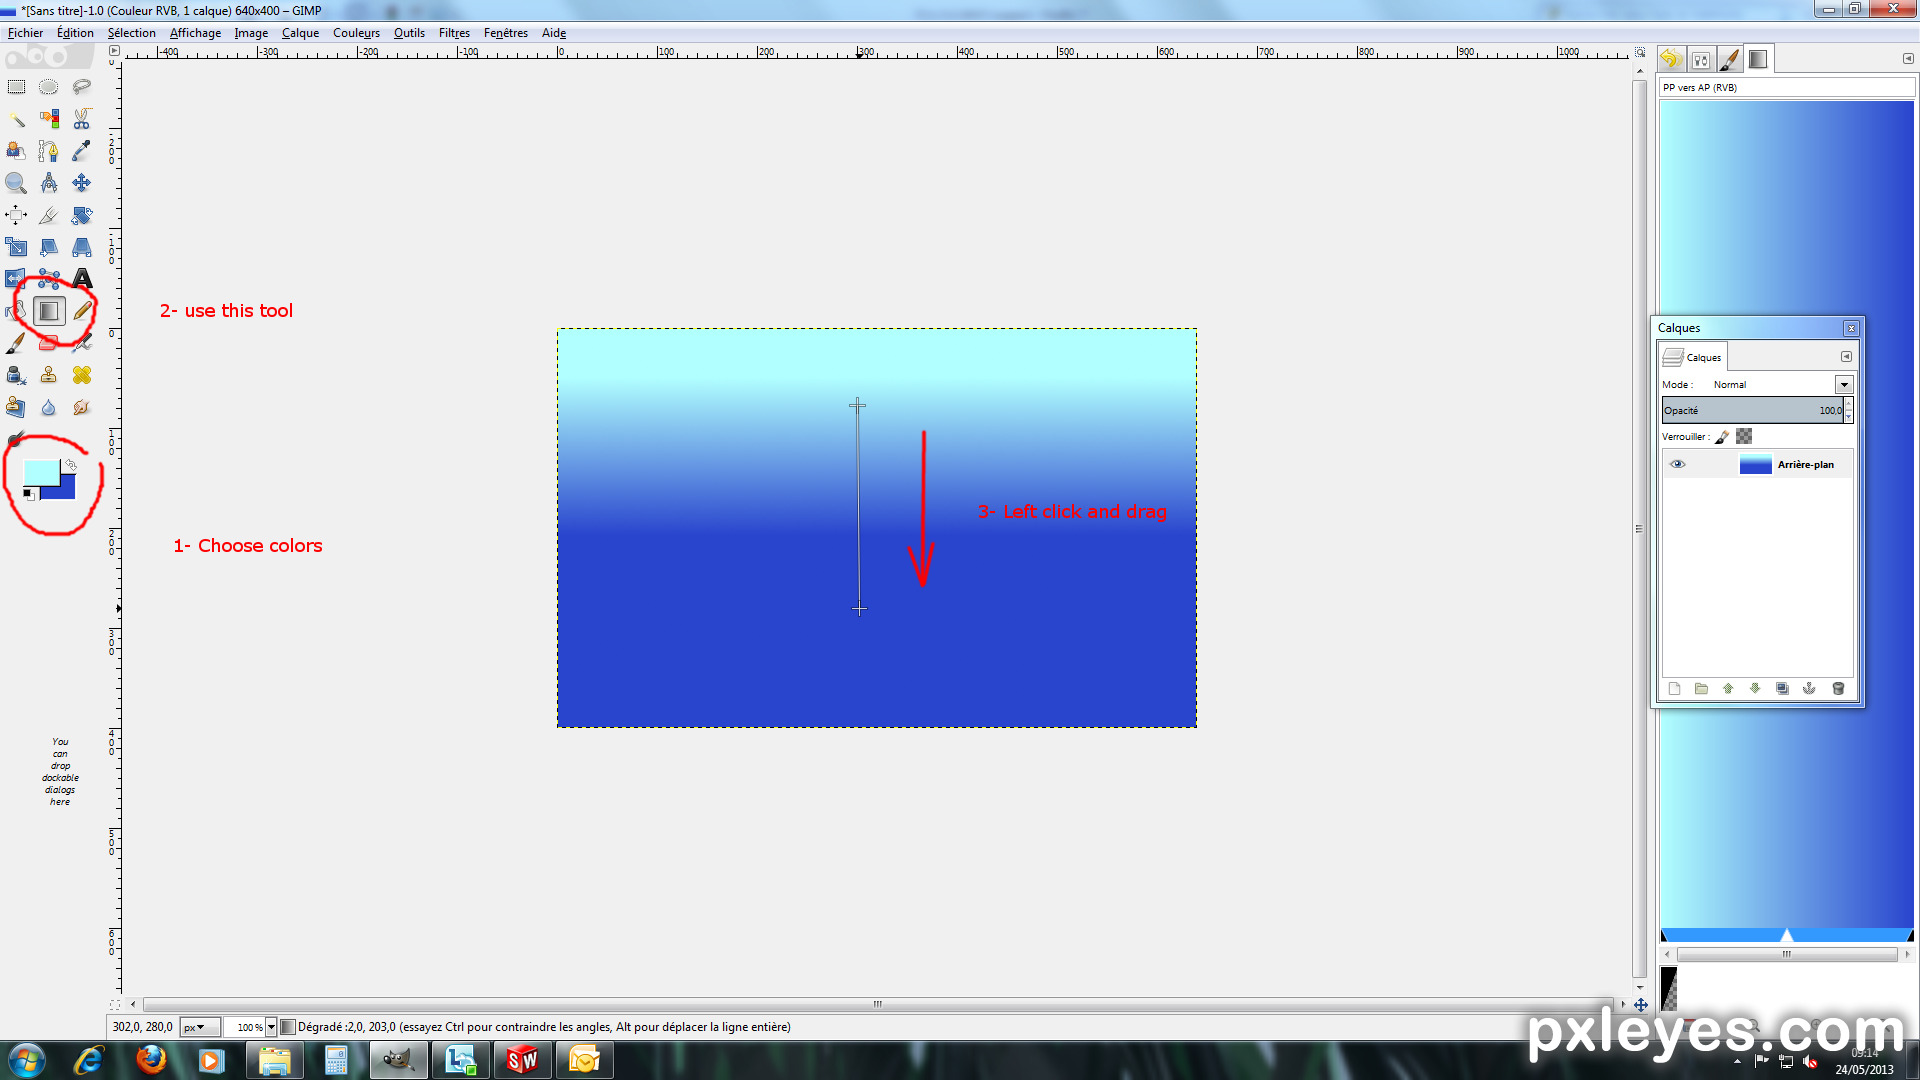Screen dimensions: 1920x1080
Task: Select the Smudge finger tool
Action: [x=81, y=407]
